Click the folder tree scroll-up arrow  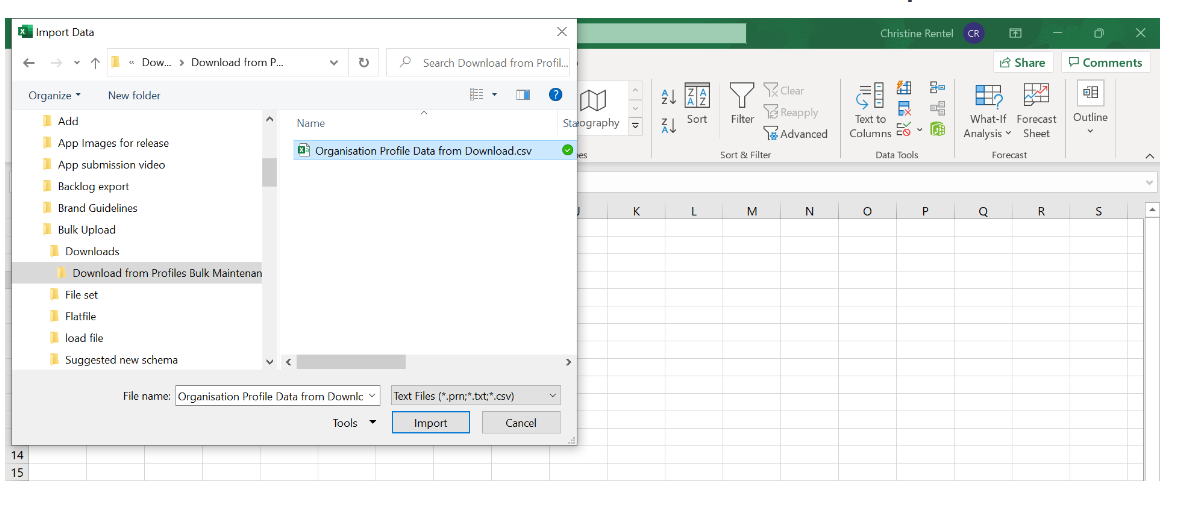(x=270, y=118)
